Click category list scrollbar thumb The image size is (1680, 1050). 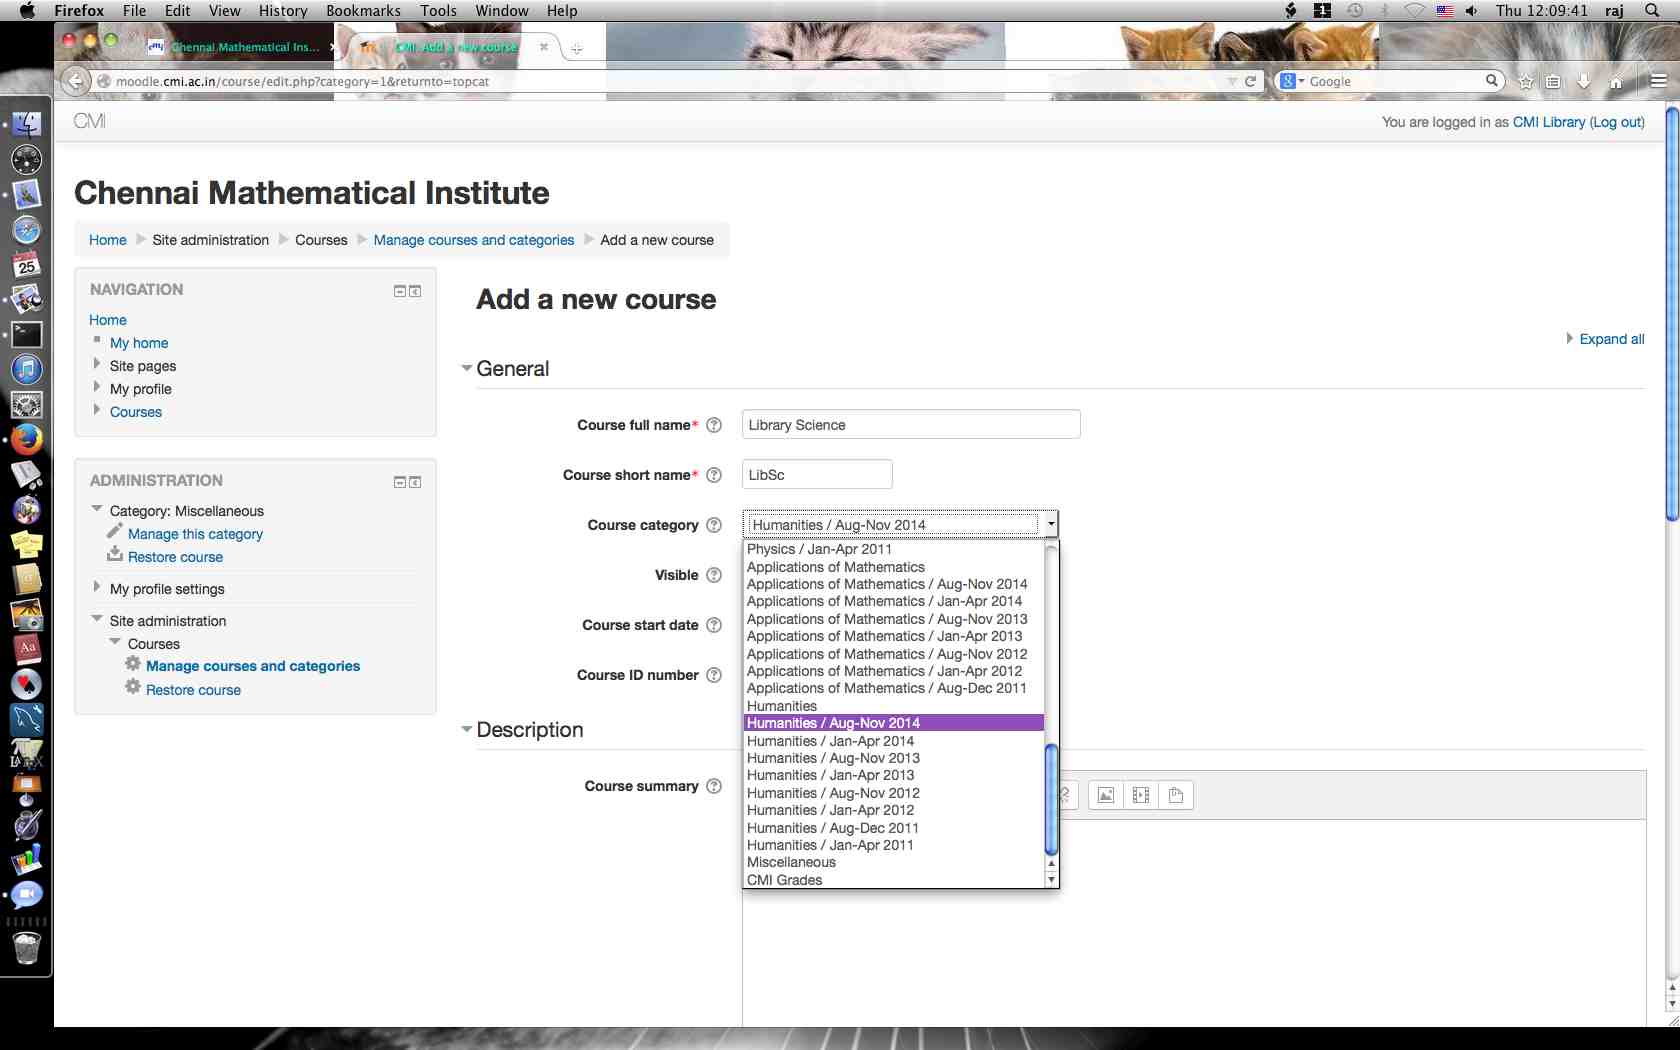1051,799
